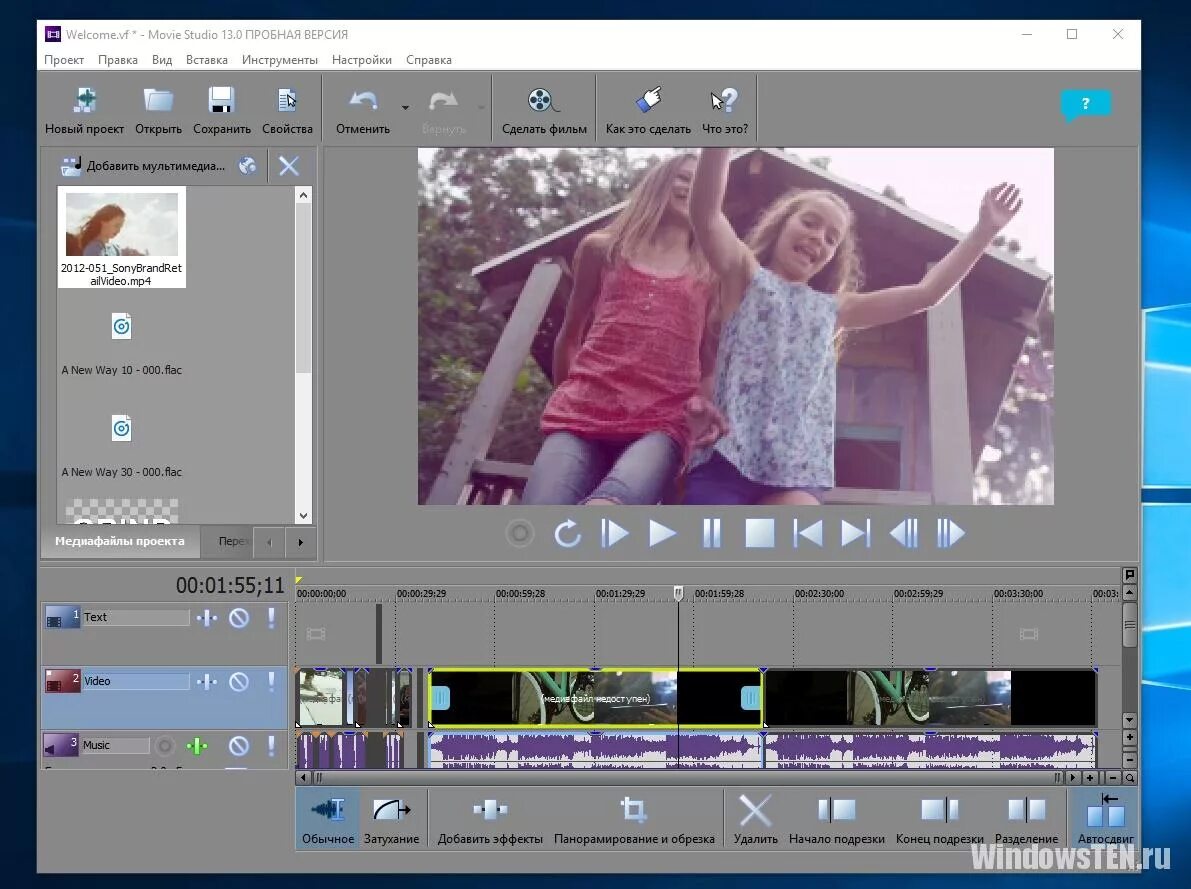Click the Новый проект toolbar icon
The height and width of the screenshot is (889, 1191).
tap(84, 110)
